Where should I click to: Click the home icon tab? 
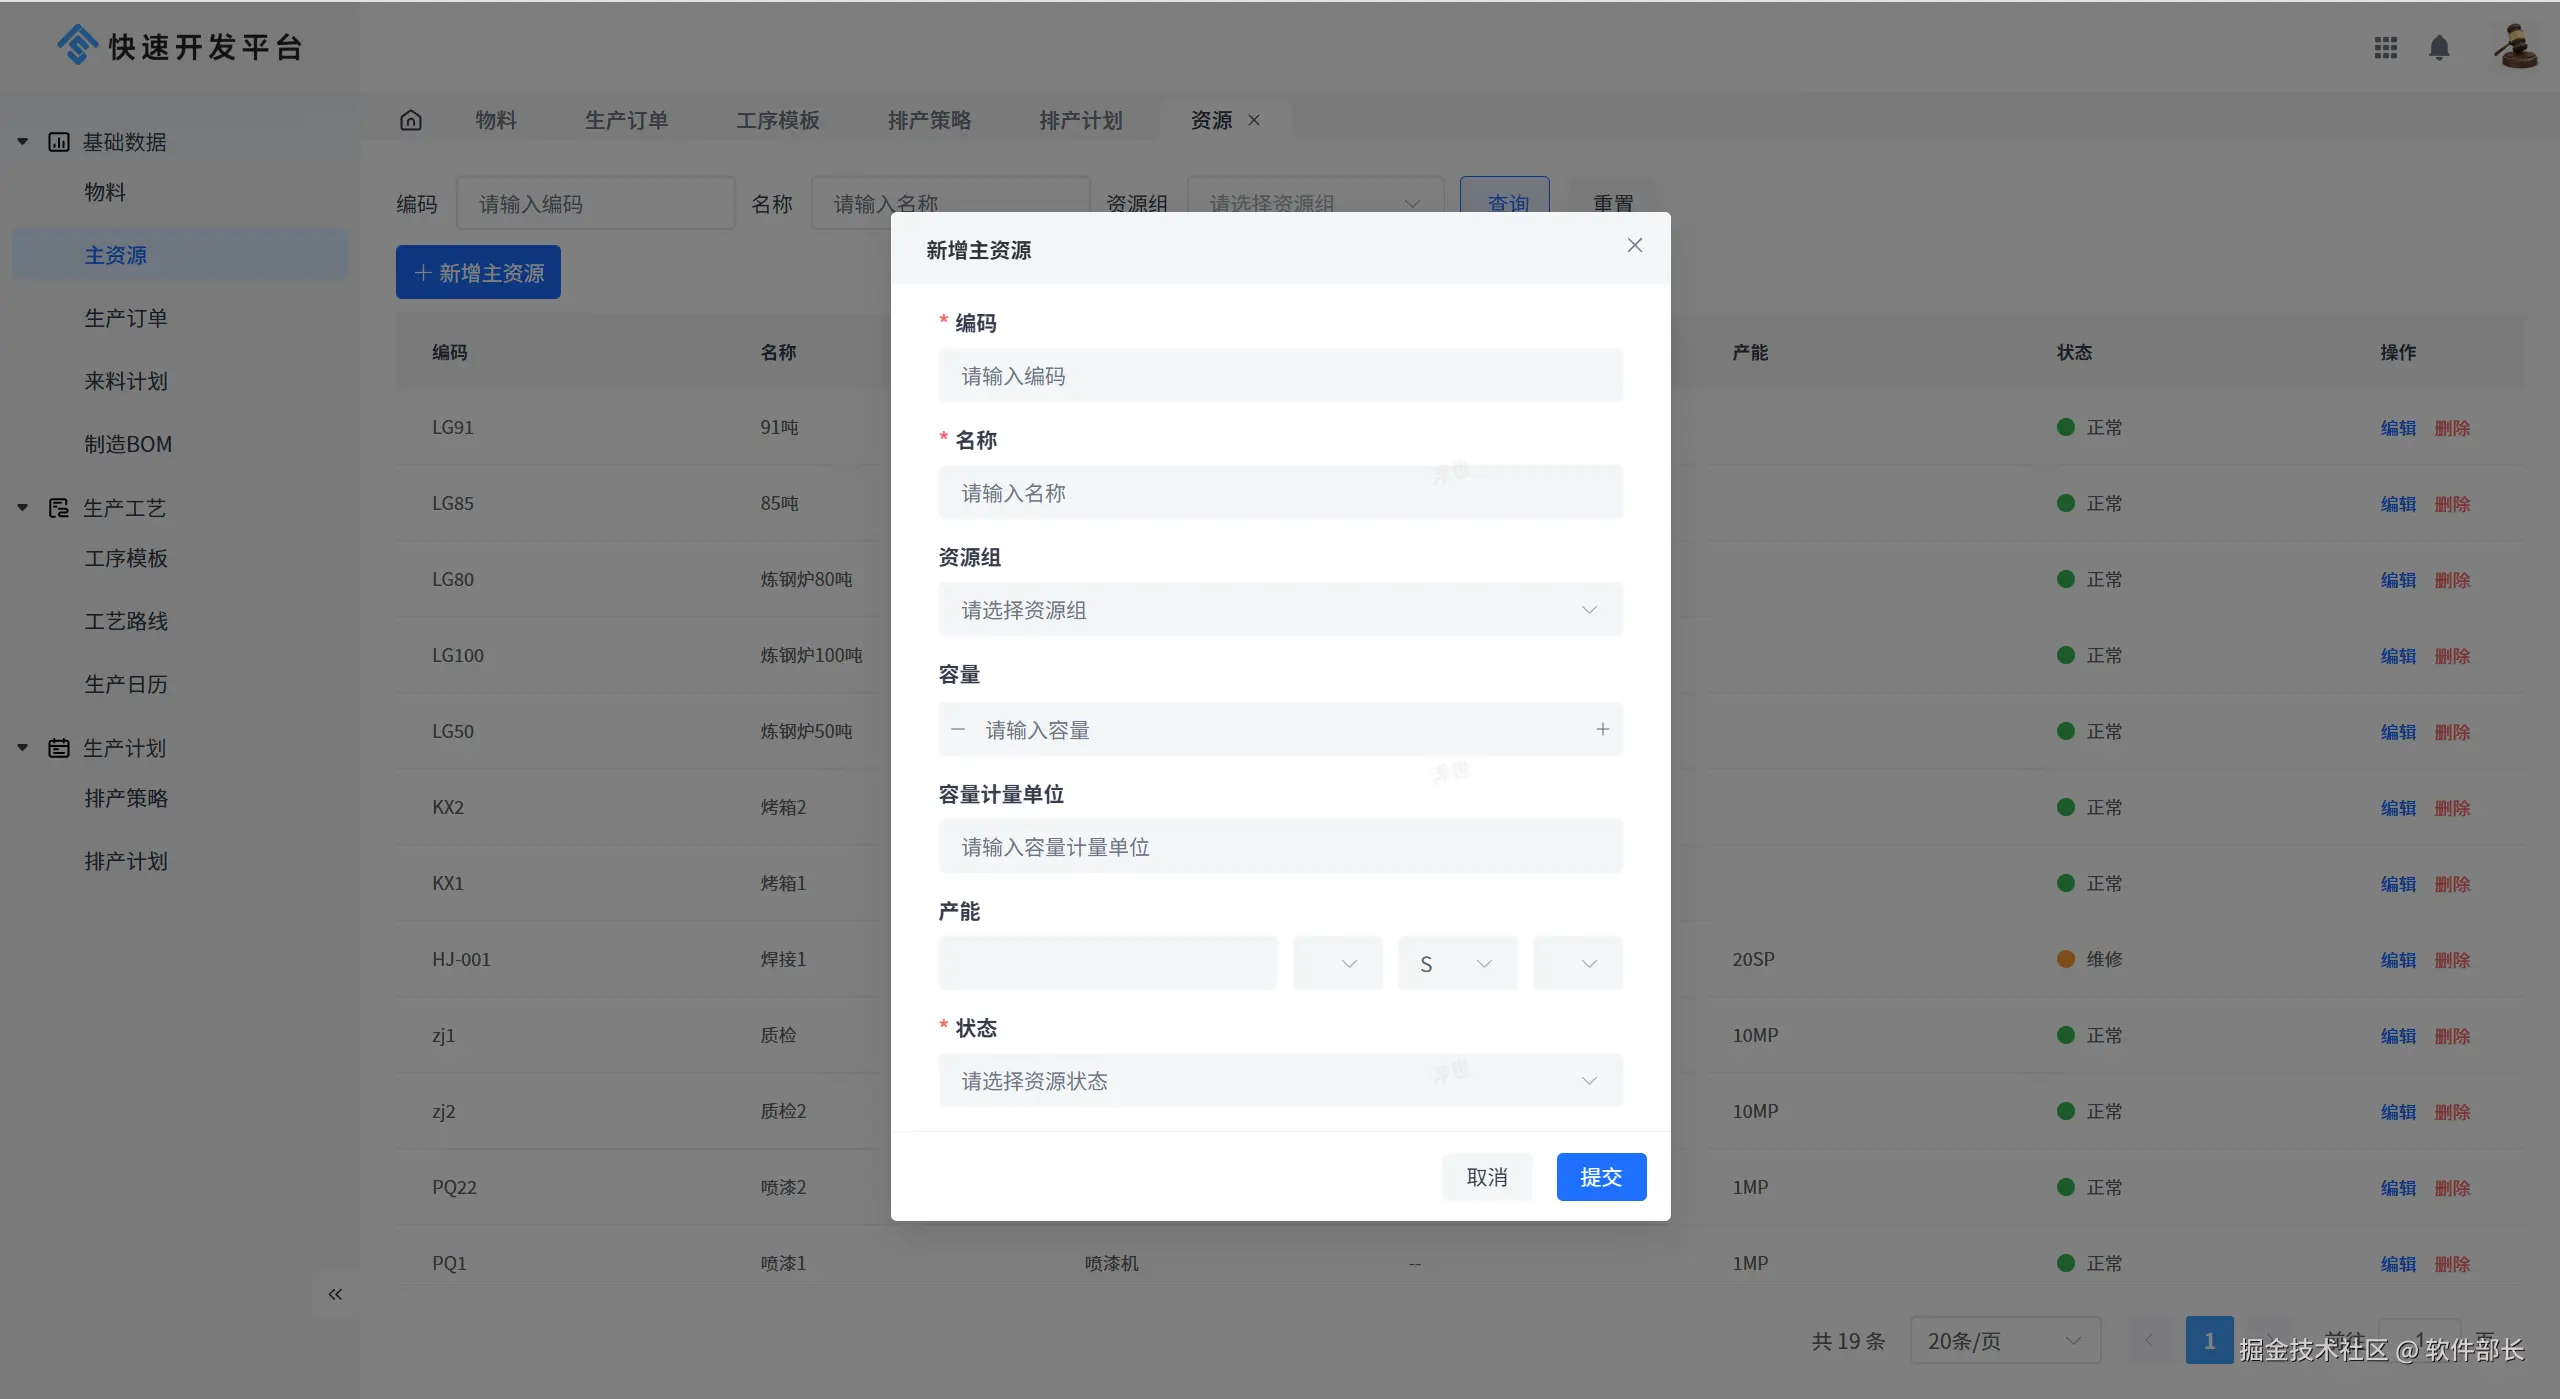click(410, 120)
